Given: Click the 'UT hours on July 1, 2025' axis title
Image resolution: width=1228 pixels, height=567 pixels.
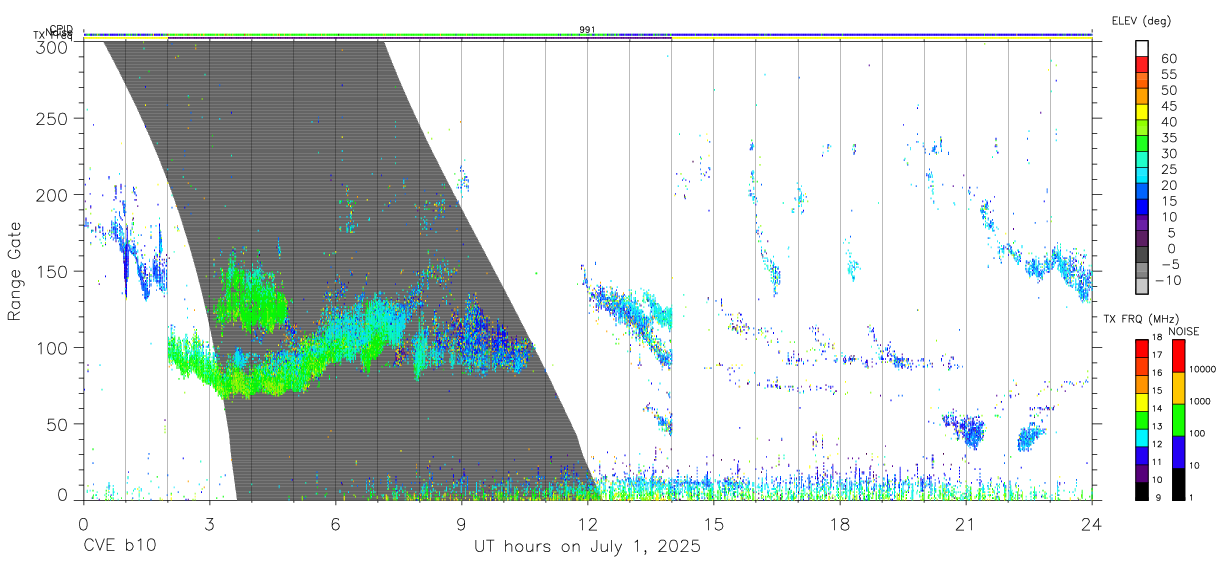Looking at the screenshot, I should 587,547.
